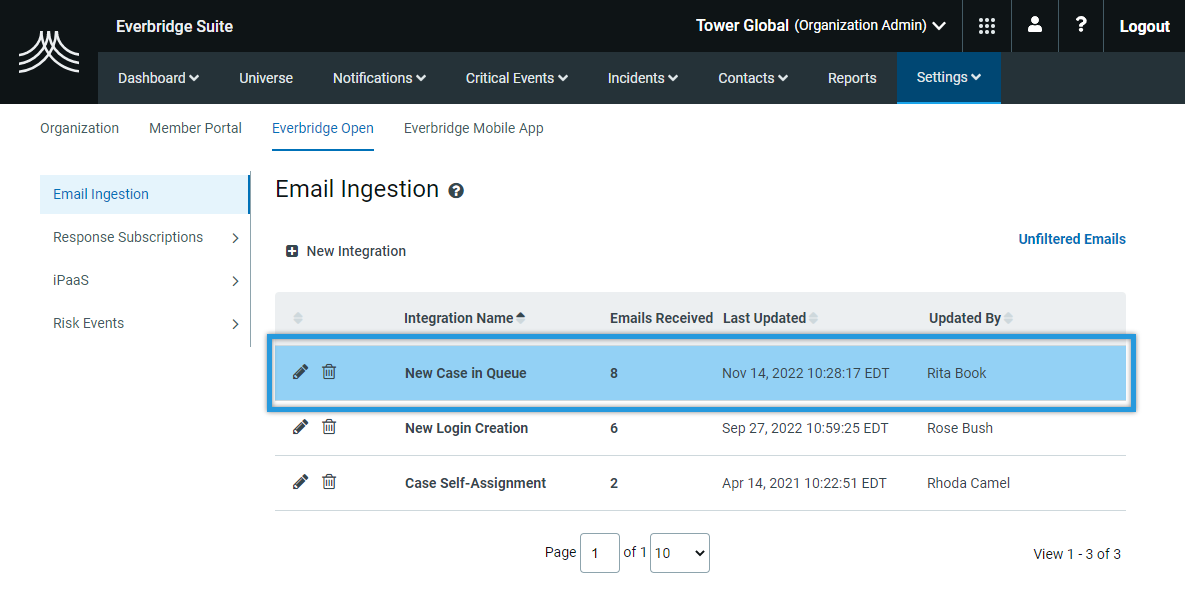Create a New Integration
The image size is (1185, 606).
(346, 251)
